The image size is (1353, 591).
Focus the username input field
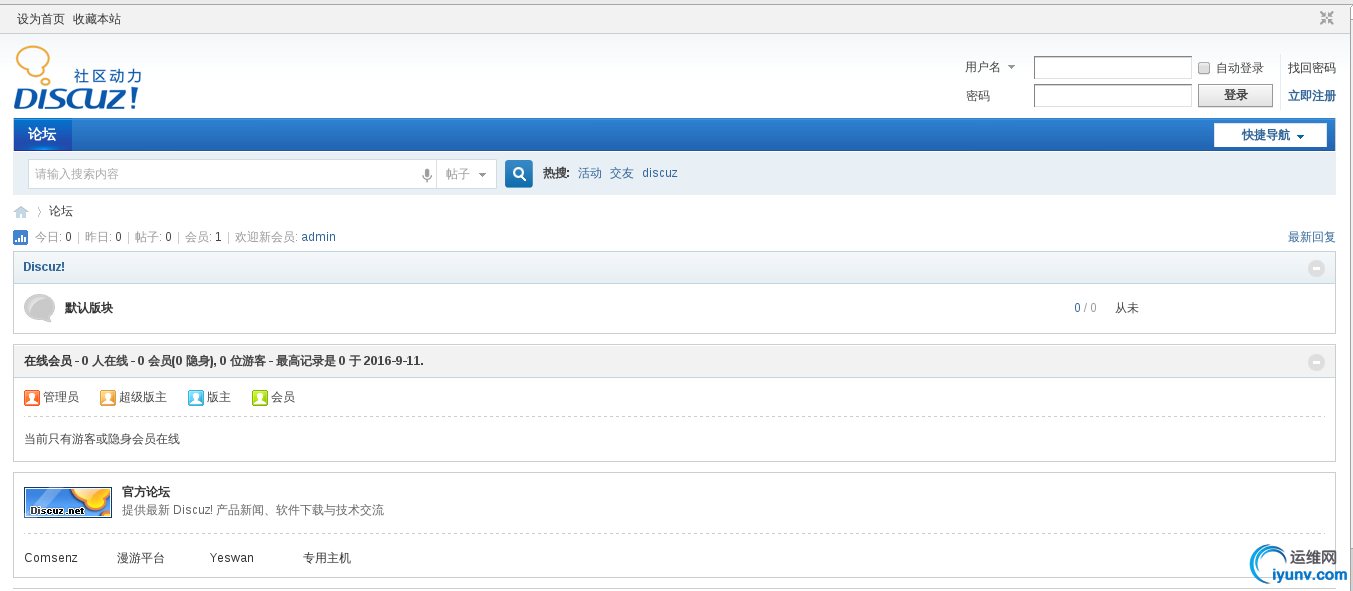click(x=1113, y=67)
